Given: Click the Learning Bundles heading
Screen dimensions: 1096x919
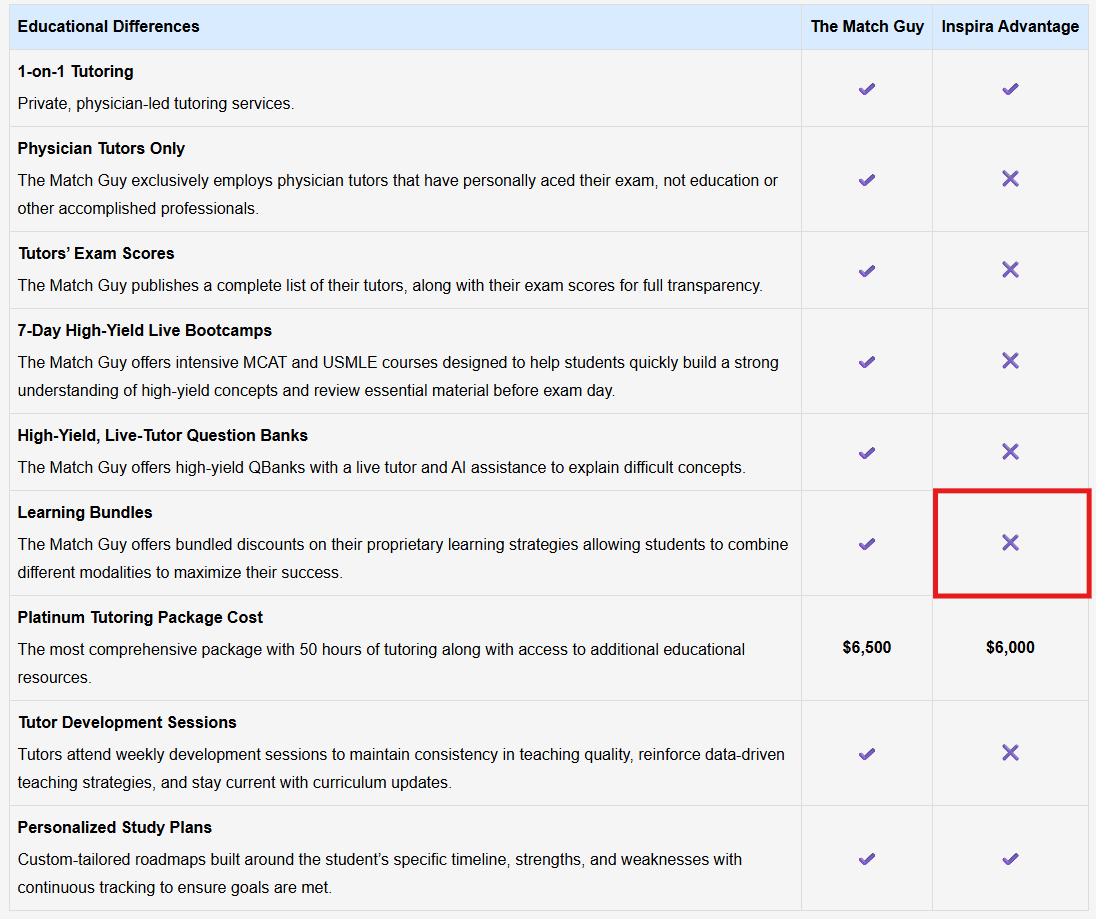Looking at the screenshot, I should [85, 512].
